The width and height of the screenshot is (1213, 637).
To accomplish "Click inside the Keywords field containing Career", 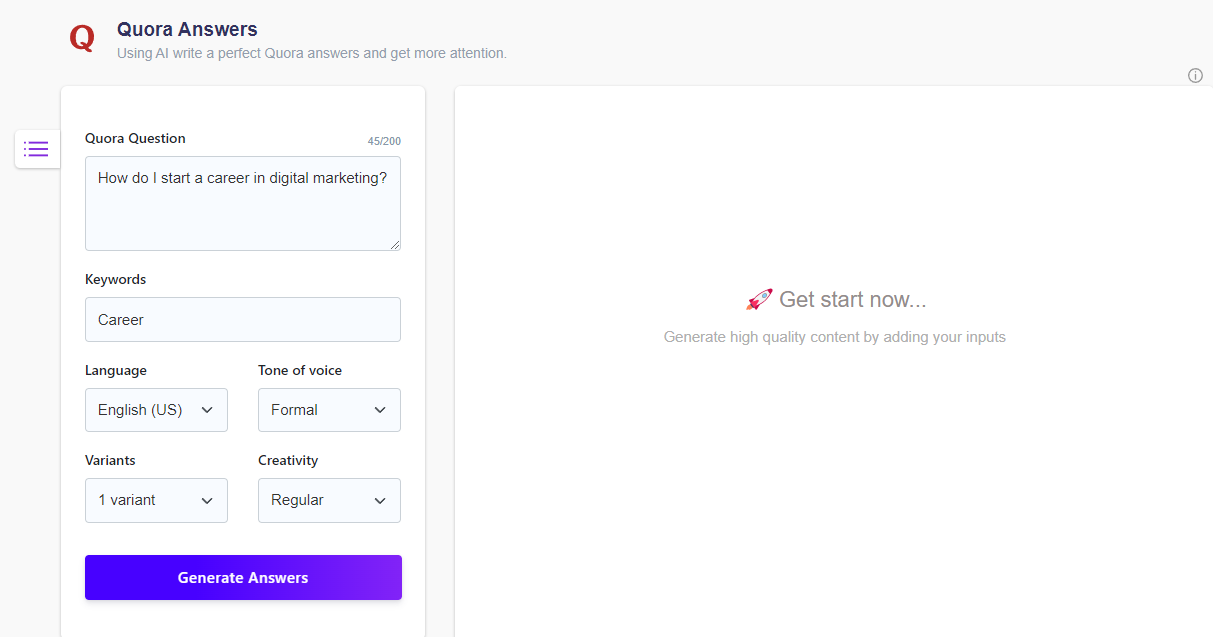I will tap(243, 319).
